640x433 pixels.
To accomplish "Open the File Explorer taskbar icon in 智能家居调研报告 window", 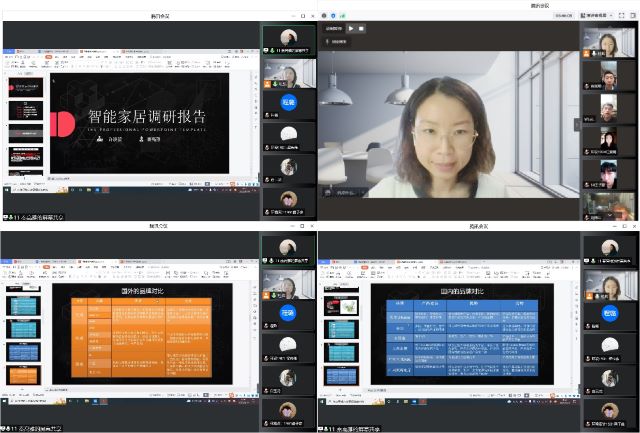I will pos(89,190).
